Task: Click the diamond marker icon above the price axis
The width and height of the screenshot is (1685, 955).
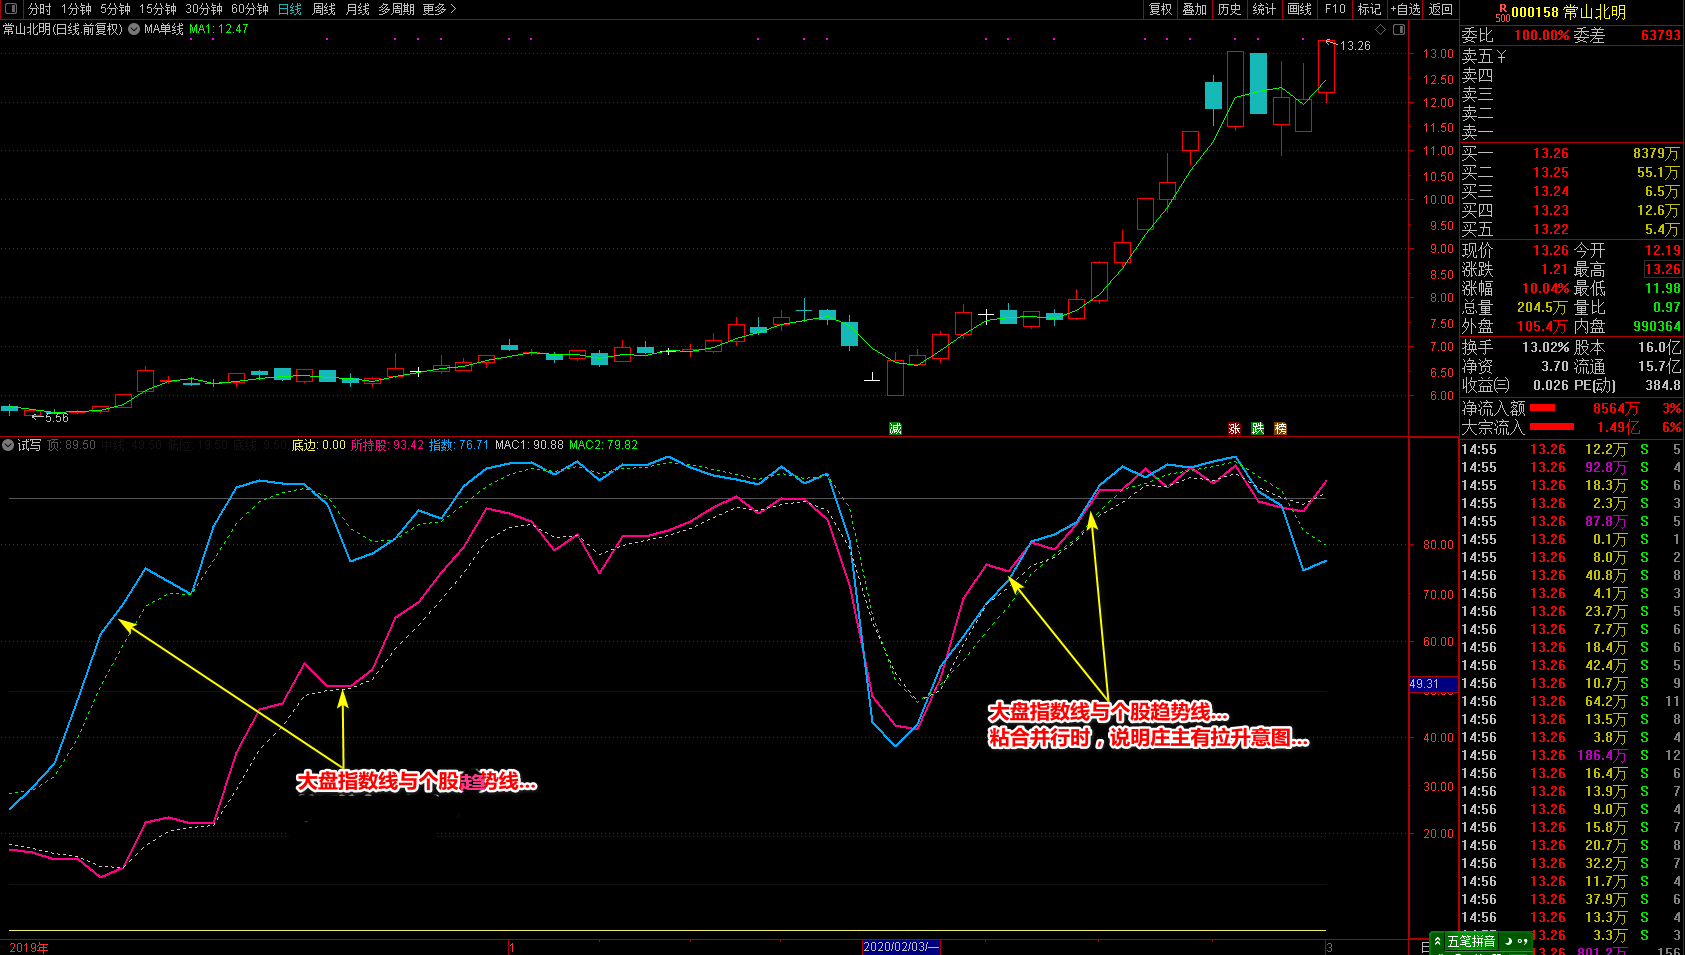Action: pyautogui.click(x=1381, y=29)
